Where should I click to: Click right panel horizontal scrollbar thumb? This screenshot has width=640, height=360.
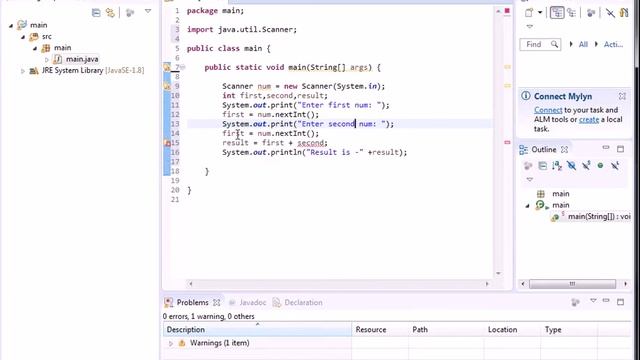click(x=572, y=284)
